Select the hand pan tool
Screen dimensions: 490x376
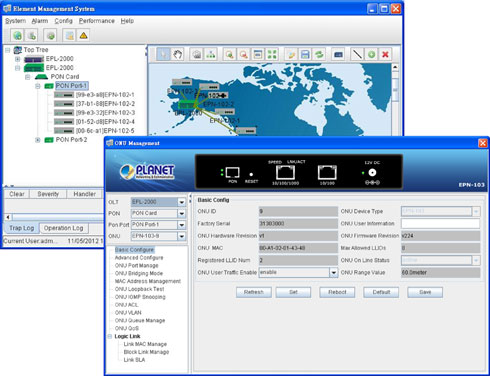point(177,54)
